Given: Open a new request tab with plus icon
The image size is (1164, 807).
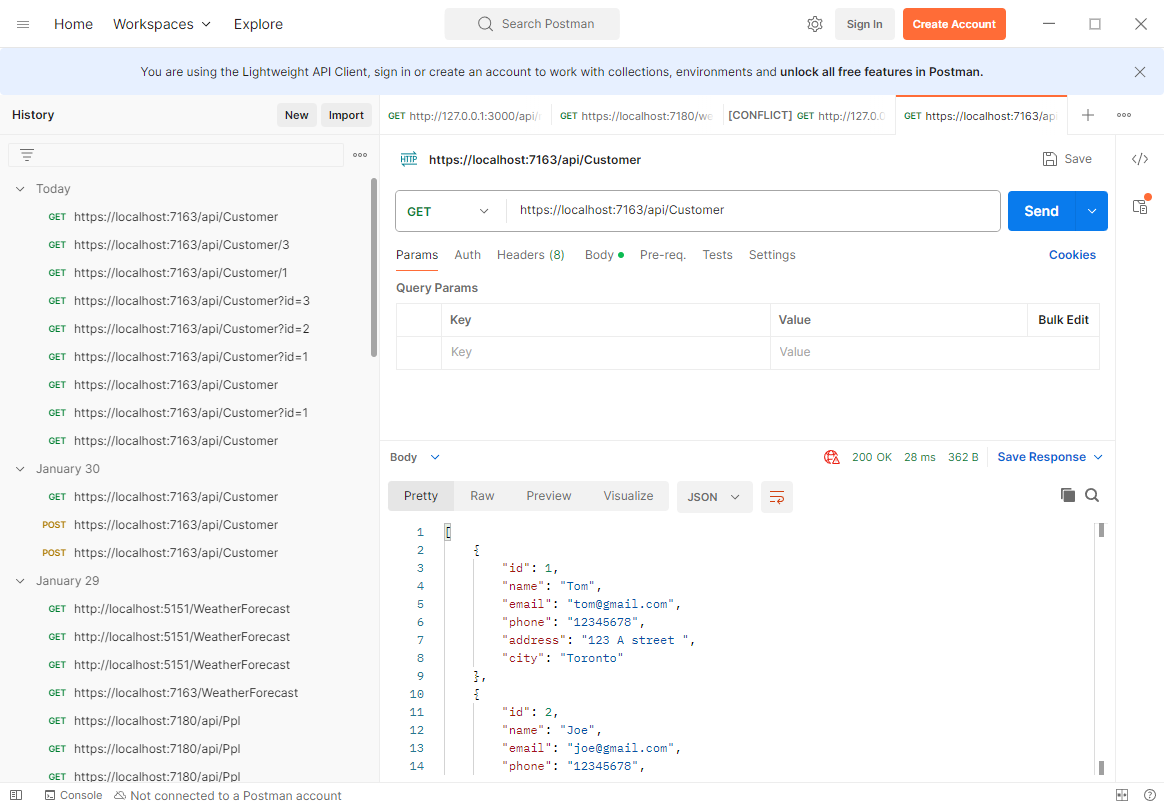Looking at the screenshot, I should pos(1088,115).
